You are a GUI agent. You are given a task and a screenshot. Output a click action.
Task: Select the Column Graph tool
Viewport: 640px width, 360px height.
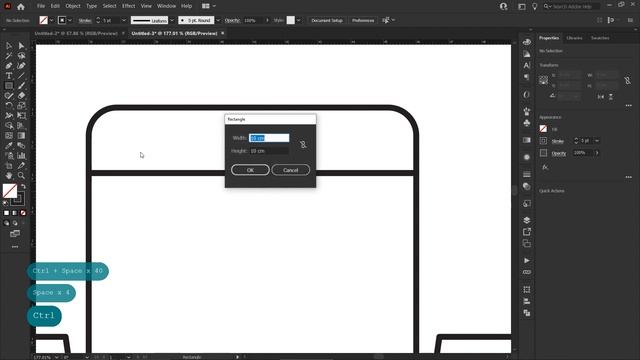[x=21, y=156]
